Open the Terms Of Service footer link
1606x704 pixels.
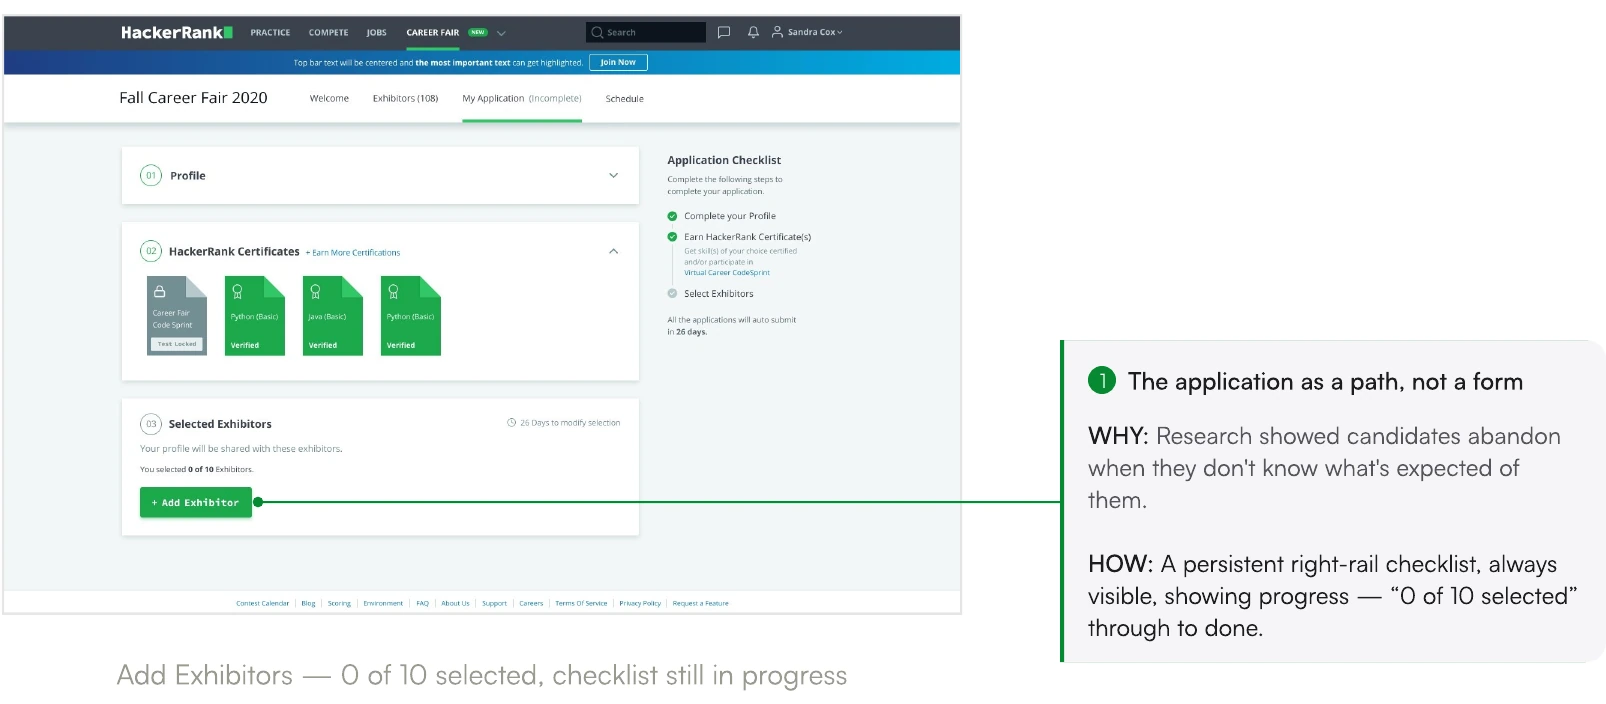pos(581,603)
